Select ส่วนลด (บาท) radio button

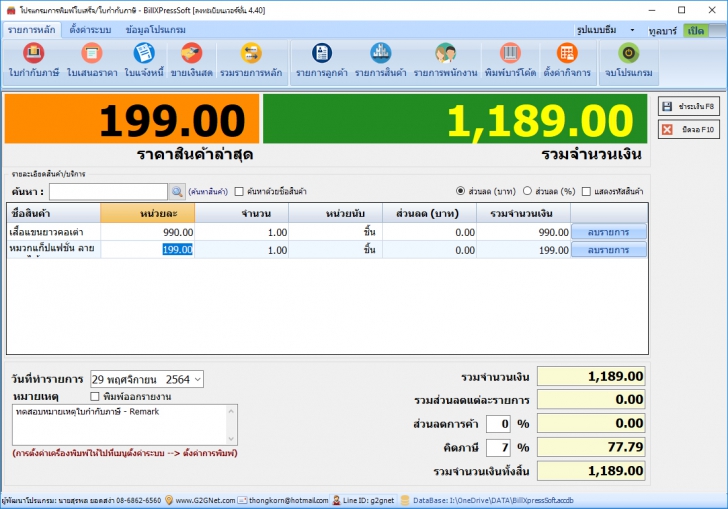pyautogui.click(x=460, y=191)
